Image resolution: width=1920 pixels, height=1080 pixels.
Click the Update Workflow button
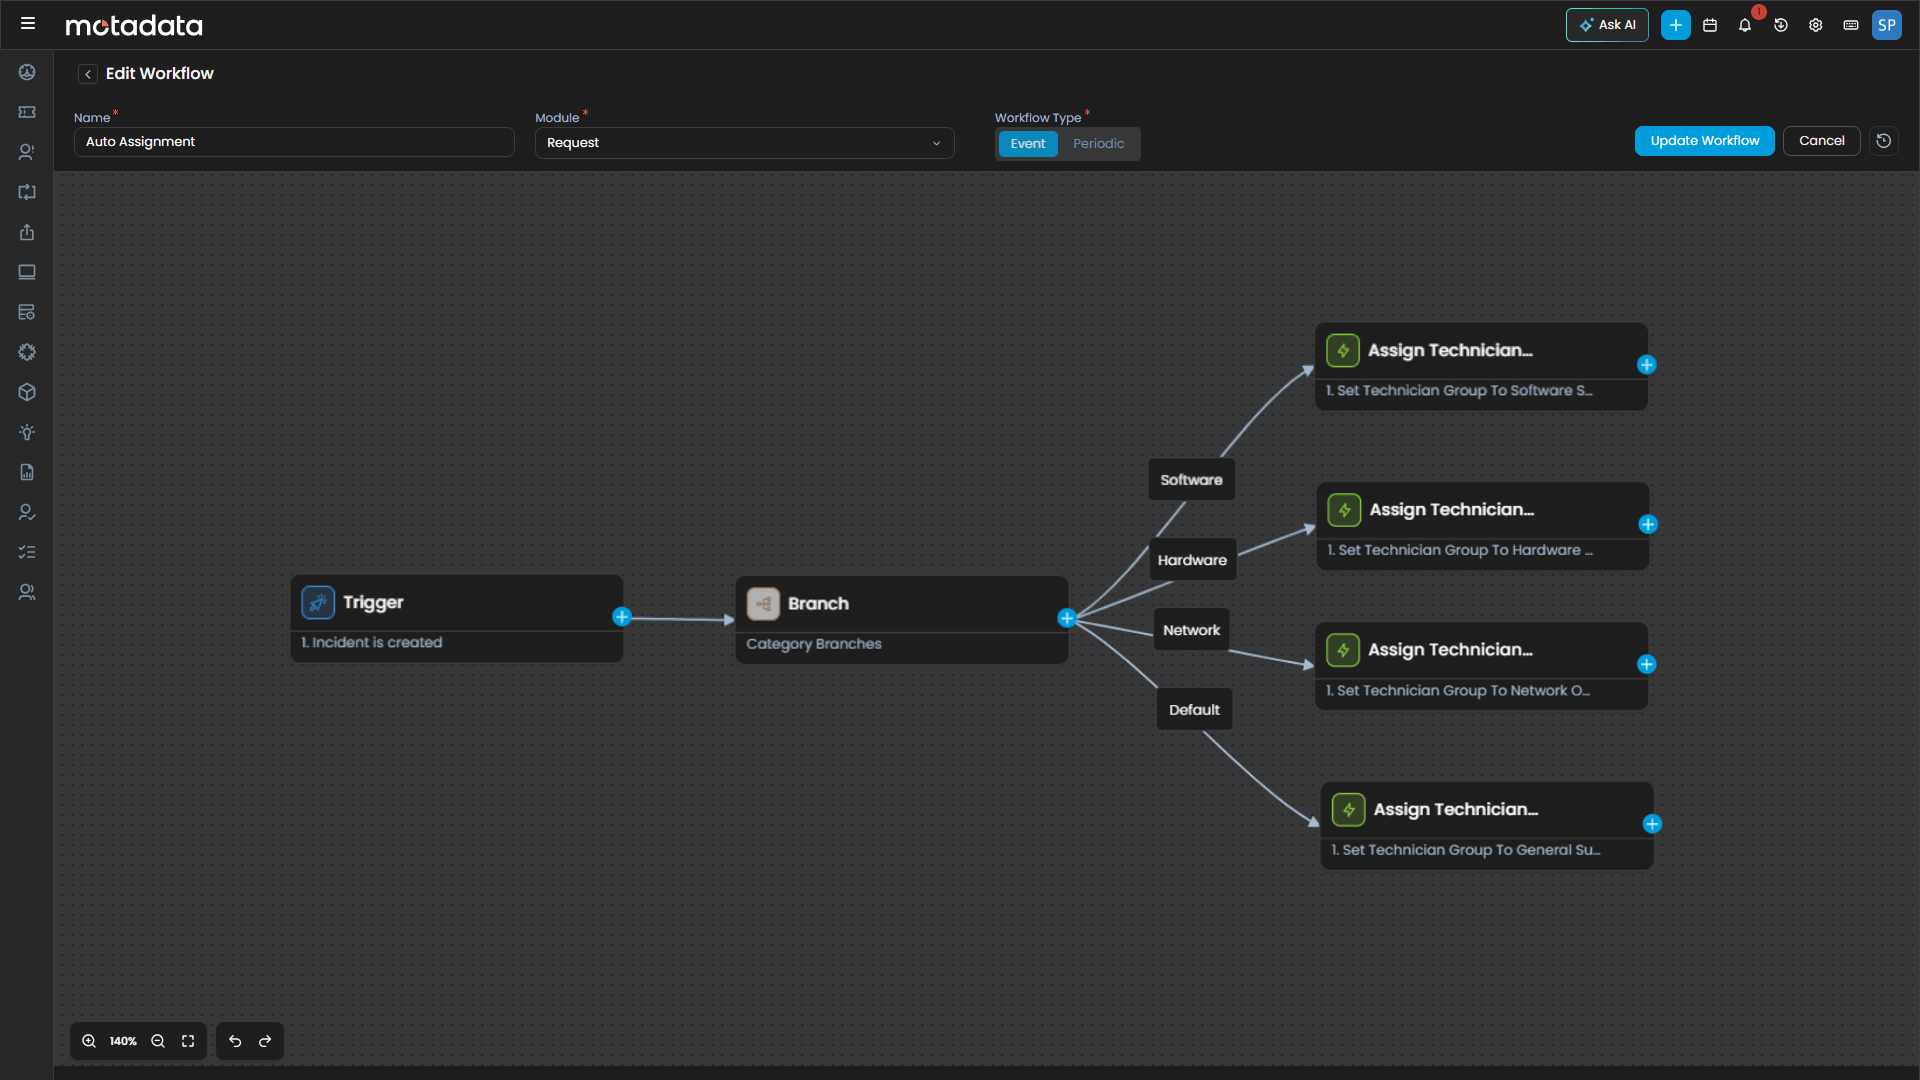click(1704, 140)
